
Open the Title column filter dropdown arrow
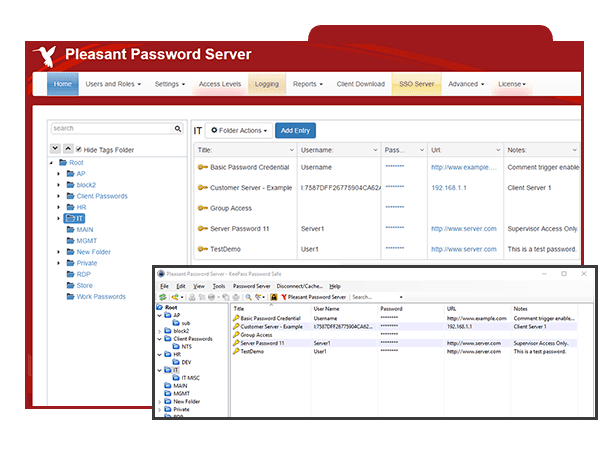pos(291,150)
